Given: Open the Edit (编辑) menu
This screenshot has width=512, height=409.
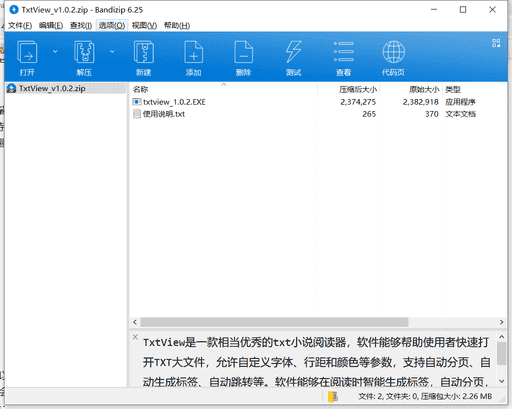Looking at the screenshot, I should (51, 26).
